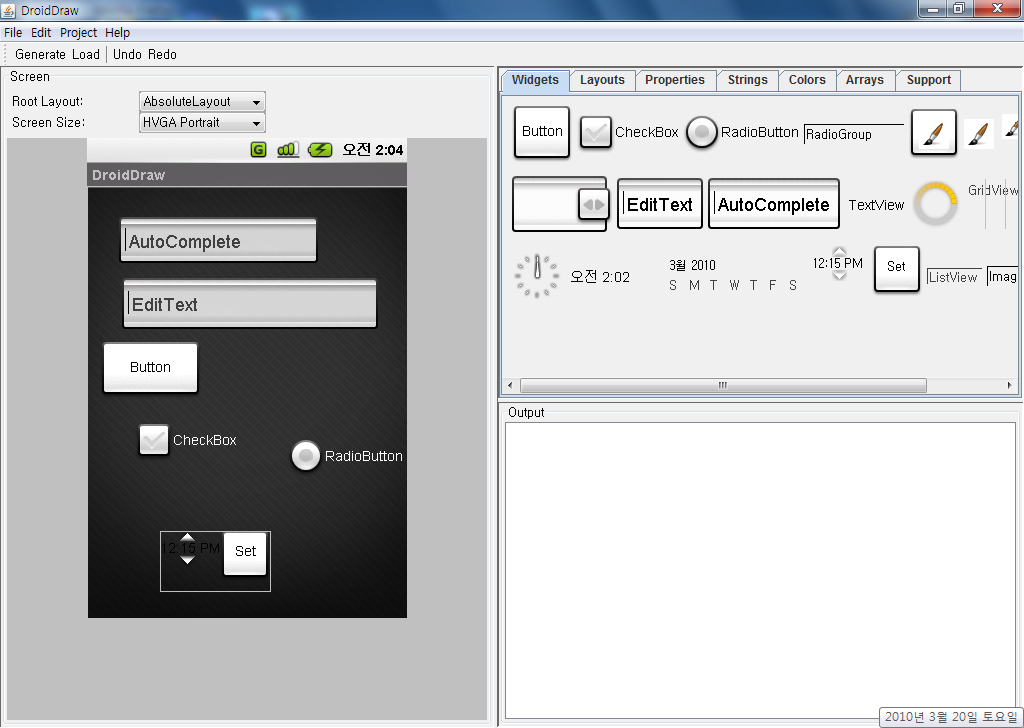Select the GridView widget in the palette
The width and height of the screenshot is (1024, 728).
click(x=993, y=204)
